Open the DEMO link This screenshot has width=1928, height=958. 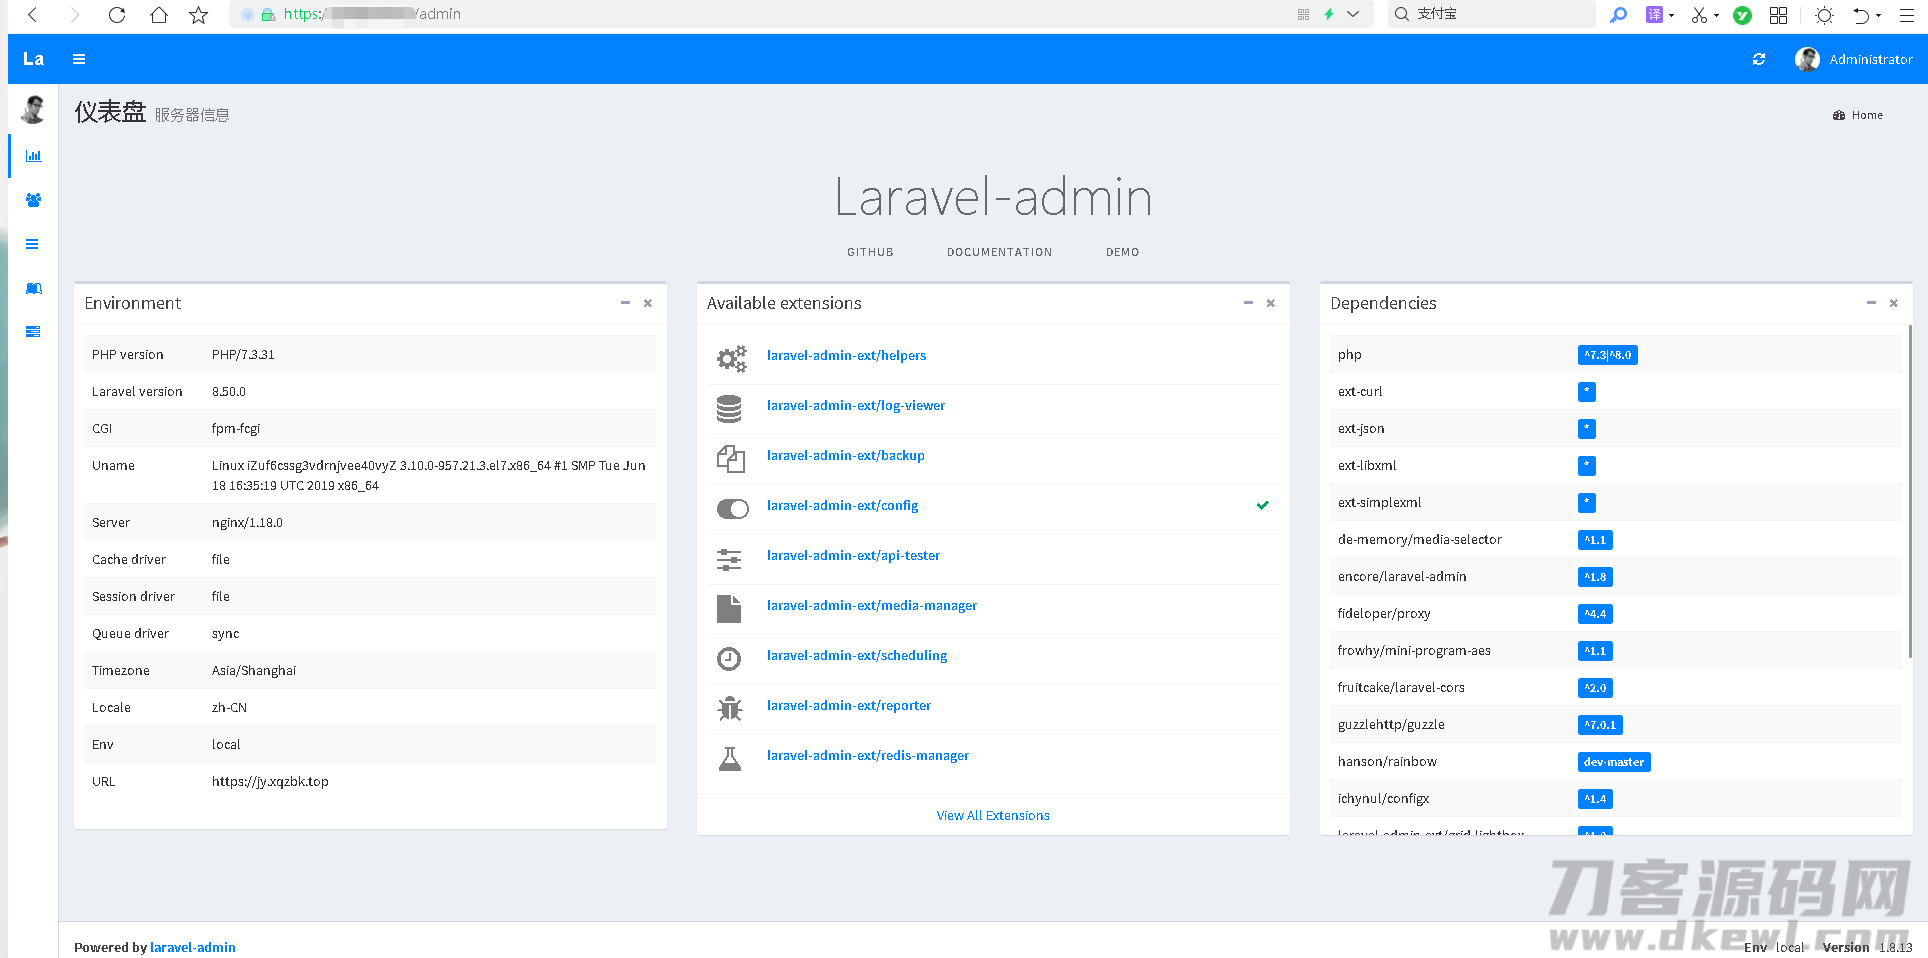tap(1122, 252)
